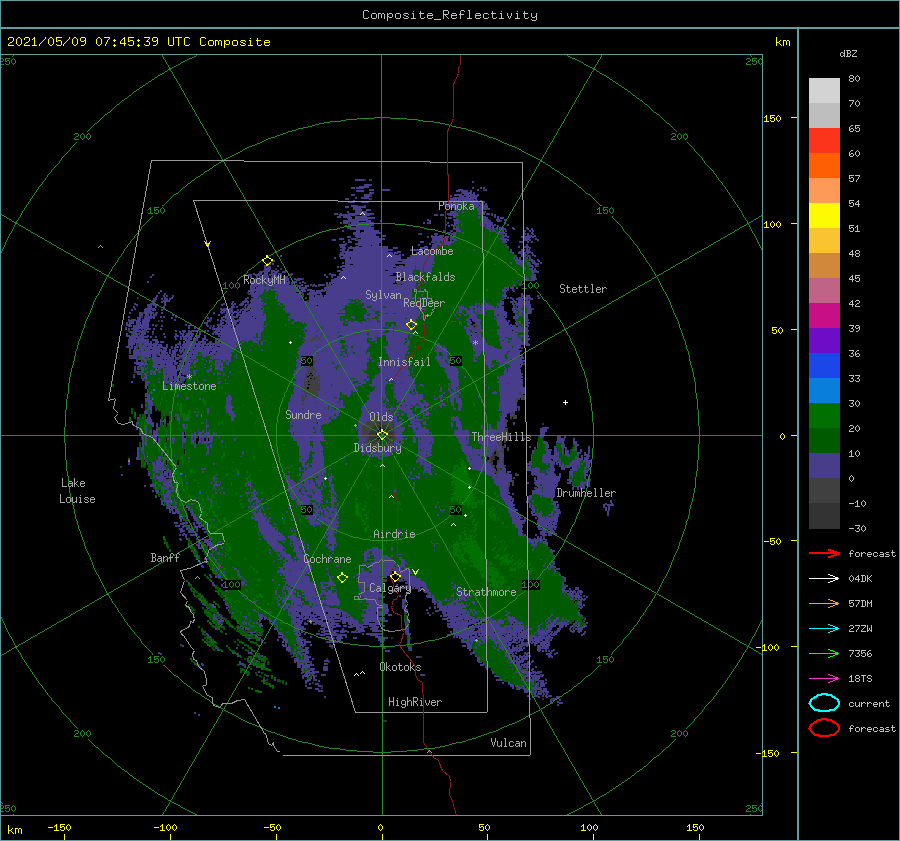The height and width of the screenshot is (841, 900).
Task: Select the purple 10 dBZ color swatch
Action: click(x=824, y=465)
